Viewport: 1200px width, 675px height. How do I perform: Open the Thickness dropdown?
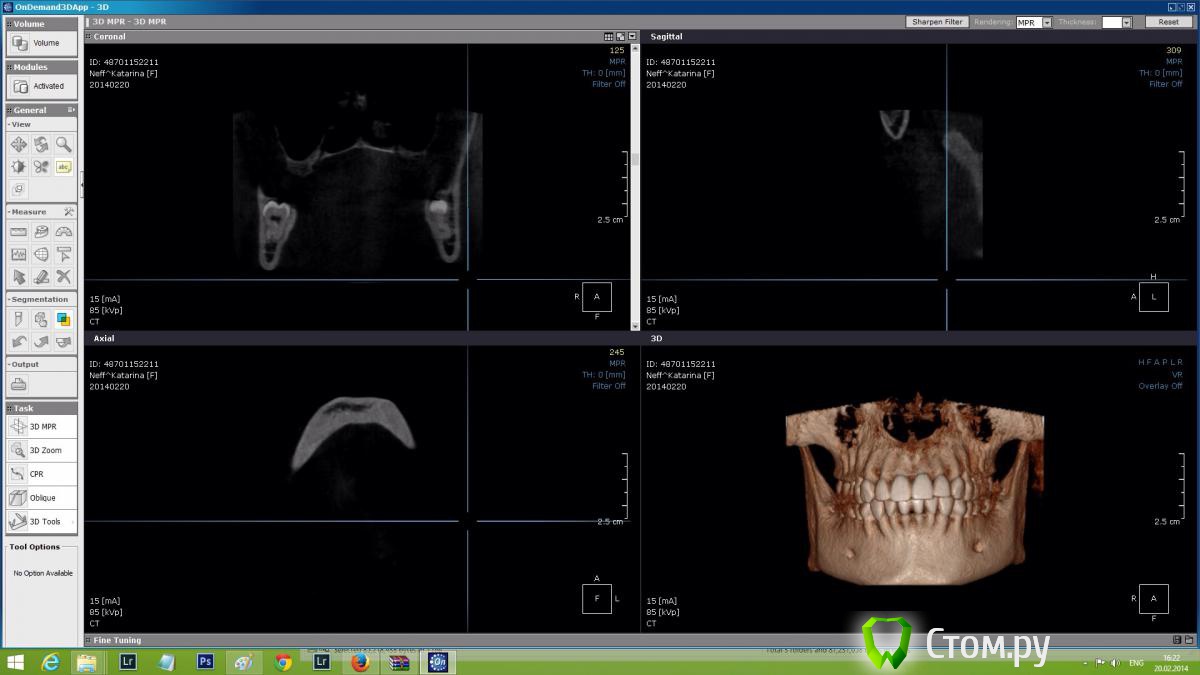[x=1126, y=22]
